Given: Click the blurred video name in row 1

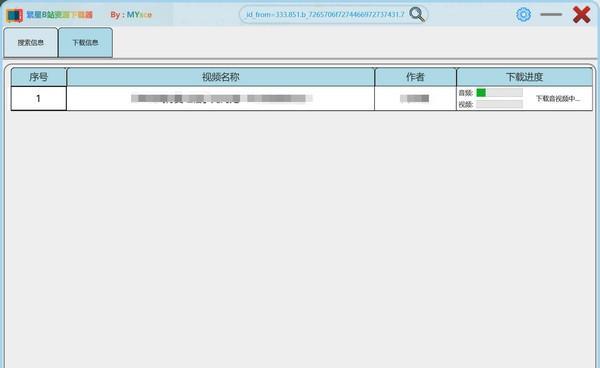Looking at the screenshot, I should coord(222,99).
